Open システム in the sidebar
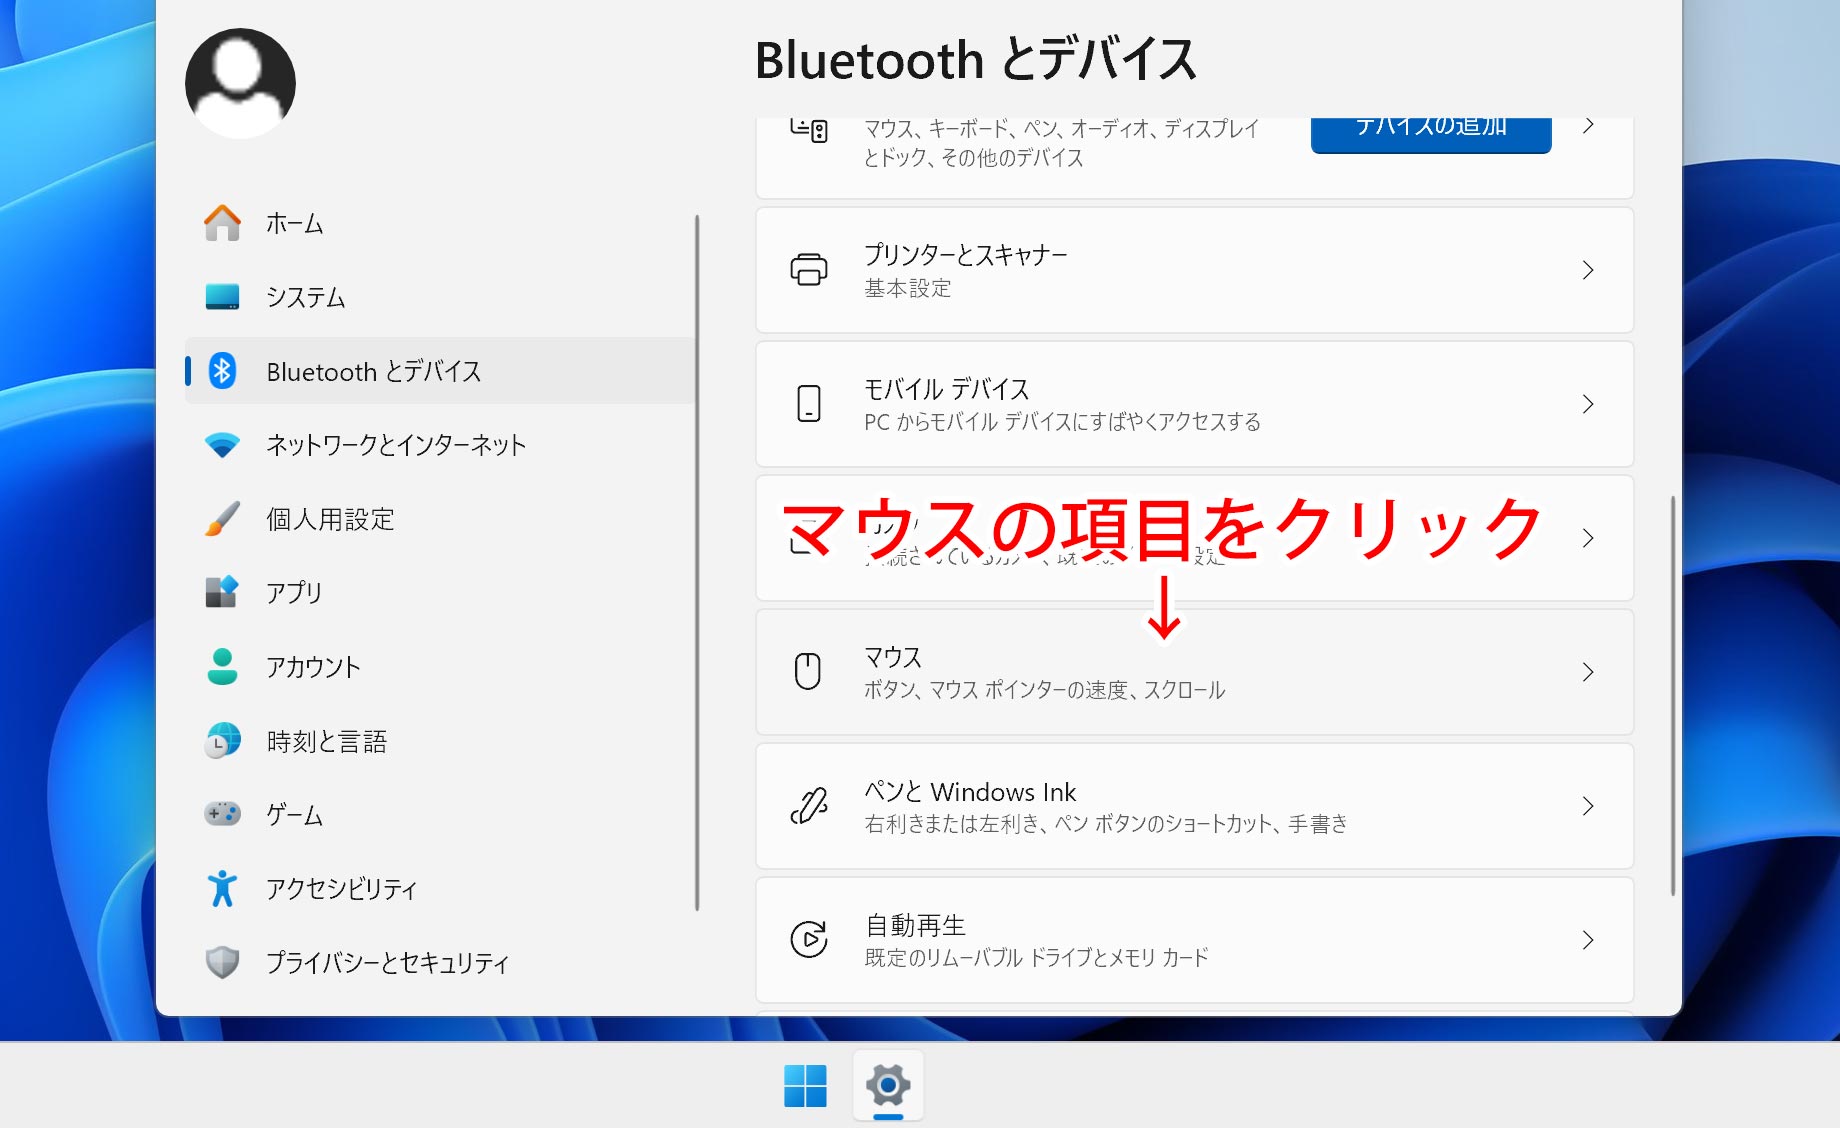The height and width of the screenshot is (1128, 1840). click(x=305, y=297)
